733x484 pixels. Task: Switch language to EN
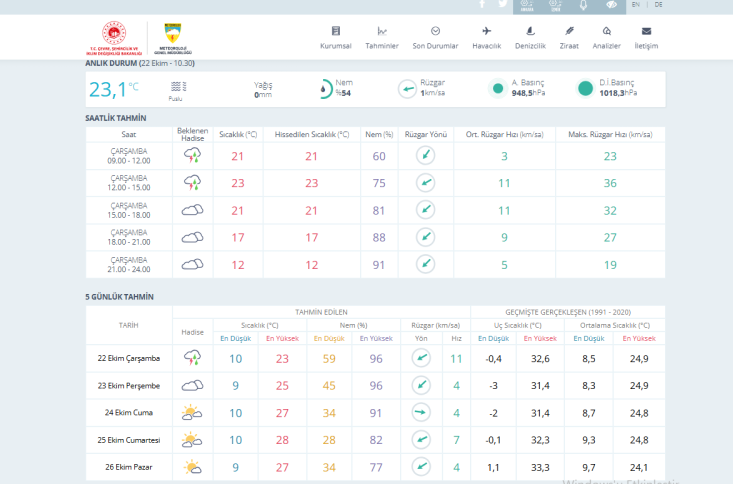coord(636,5)
